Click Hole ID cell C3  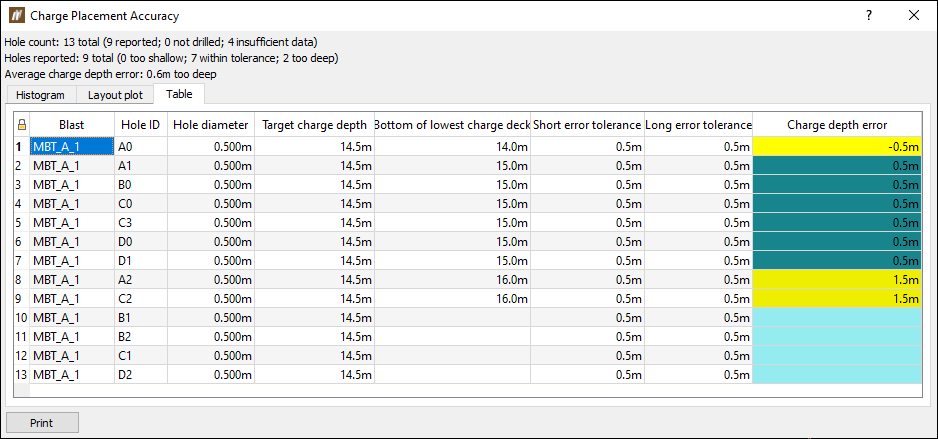[x=141, y=222]
